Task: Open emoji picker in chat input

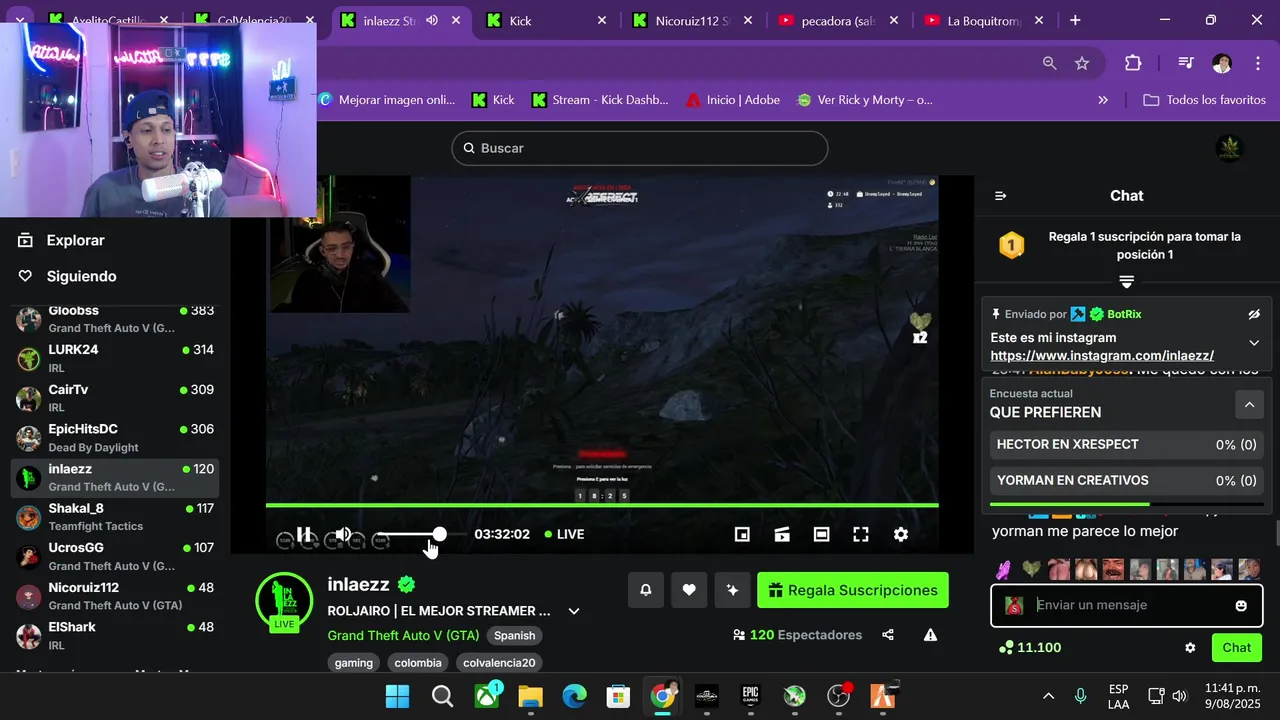Action: tap(1241, 606)
